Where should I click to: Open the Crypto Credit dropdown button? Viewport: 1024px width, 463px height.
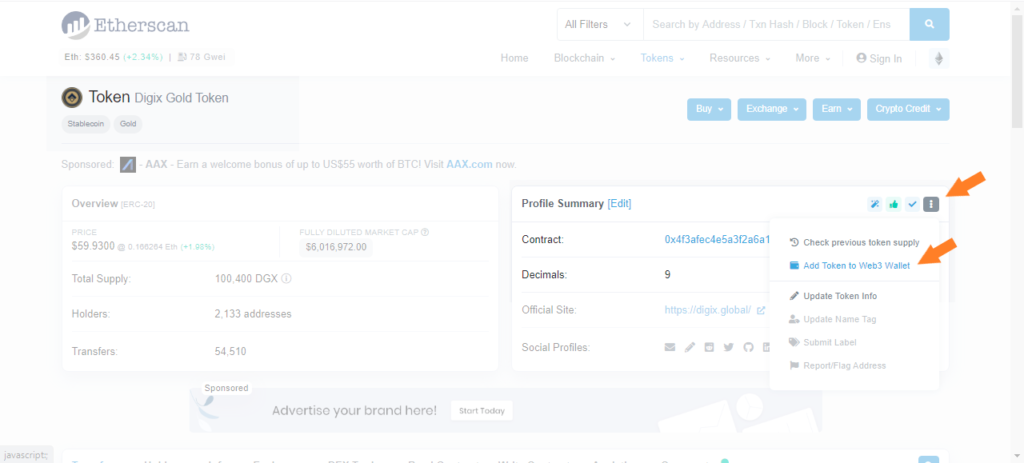point(908,109)
